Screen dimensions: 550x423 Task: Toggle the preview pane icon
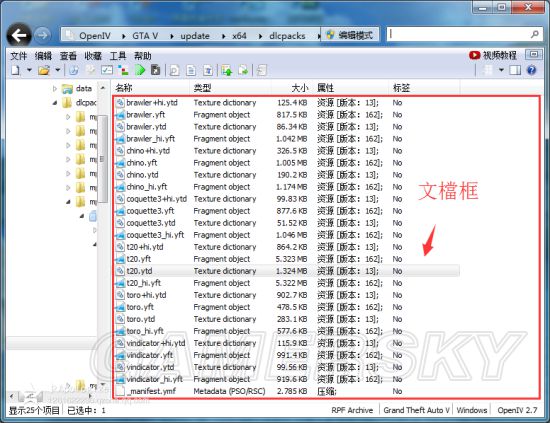[515, 70]
